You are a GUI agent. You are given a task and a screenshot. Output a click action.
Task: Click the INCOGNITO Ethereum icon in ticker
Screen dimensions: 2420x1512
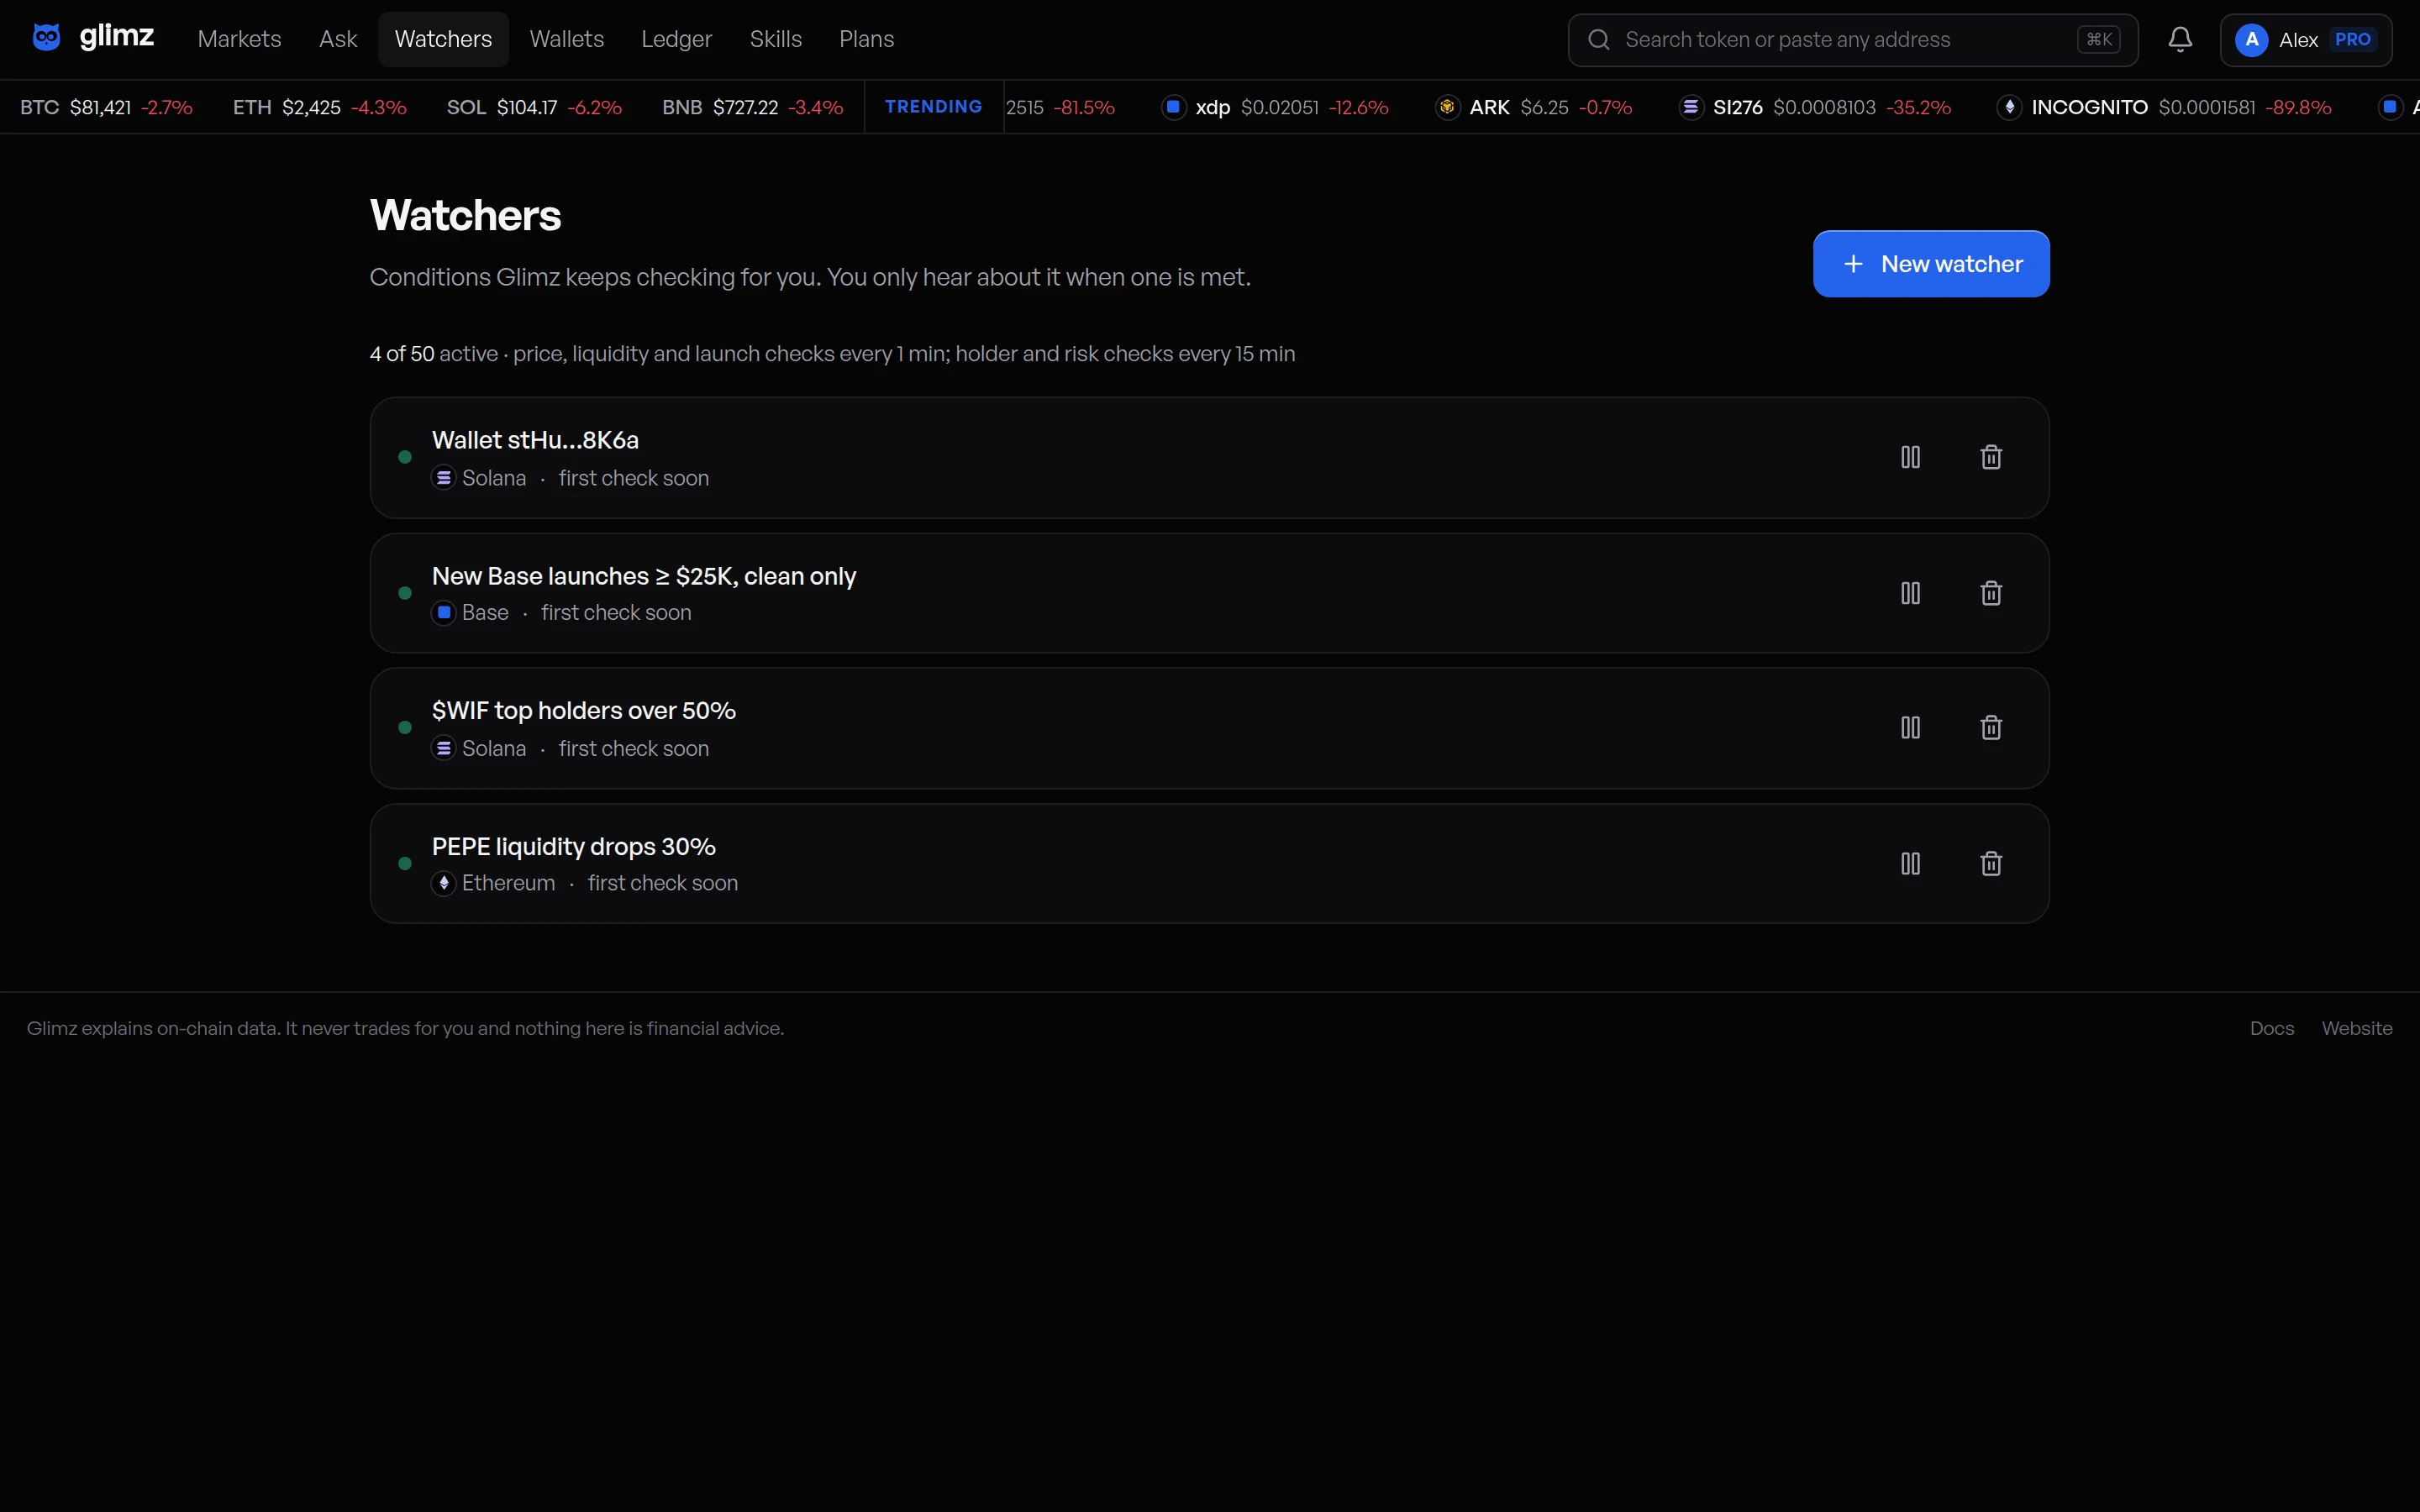(x=2009, y=107)
